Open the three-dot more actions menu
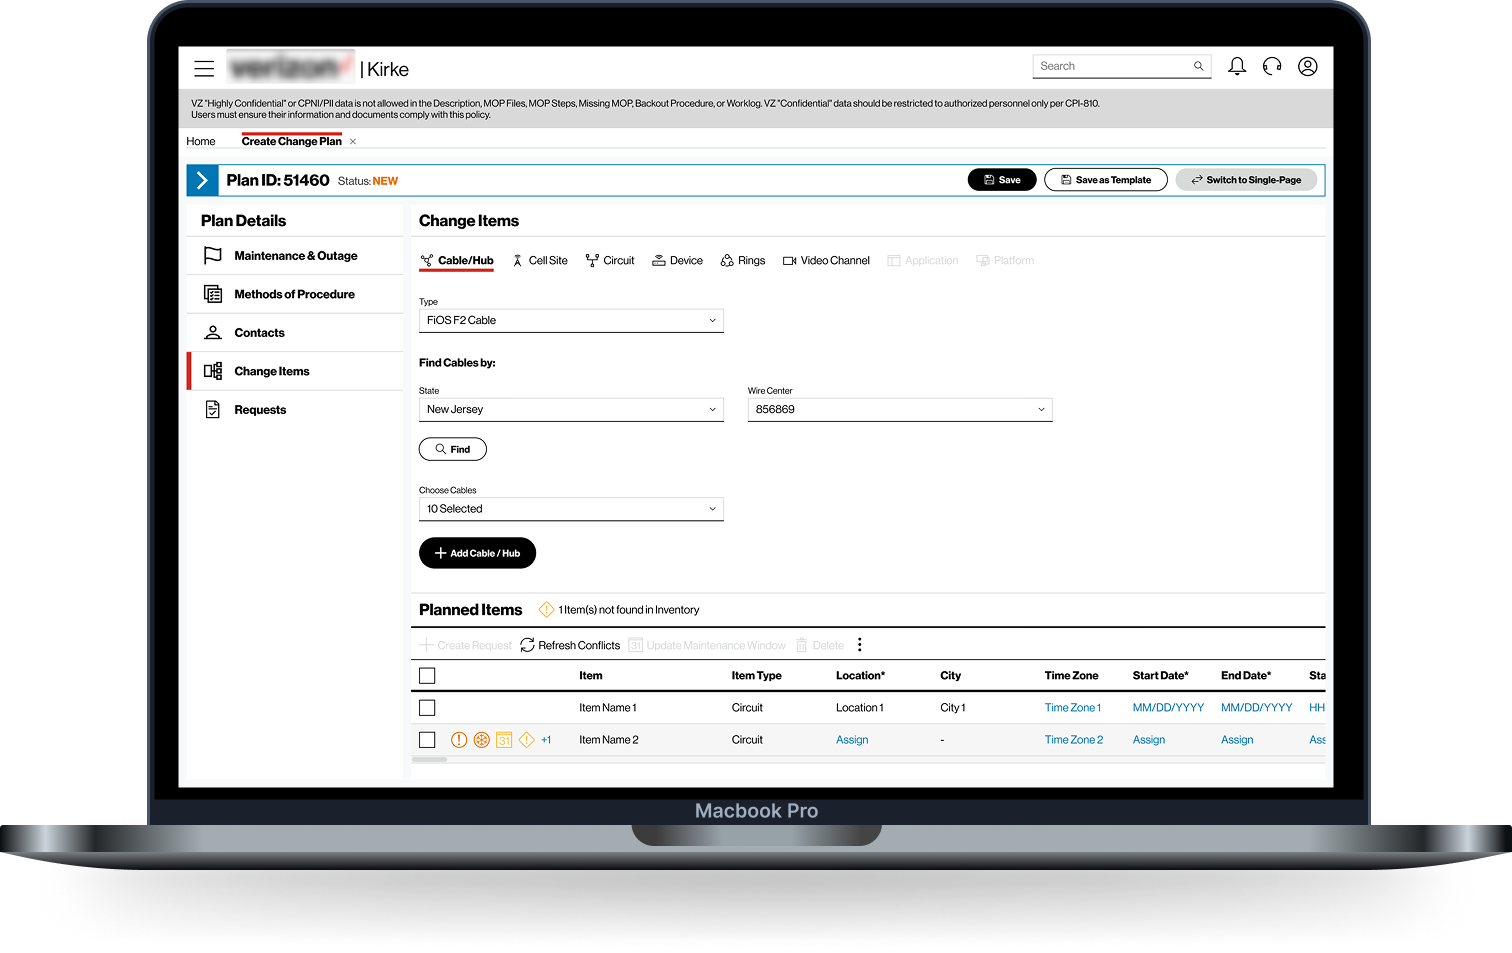This screenshot has height=953, width=1512. (860, 645)
